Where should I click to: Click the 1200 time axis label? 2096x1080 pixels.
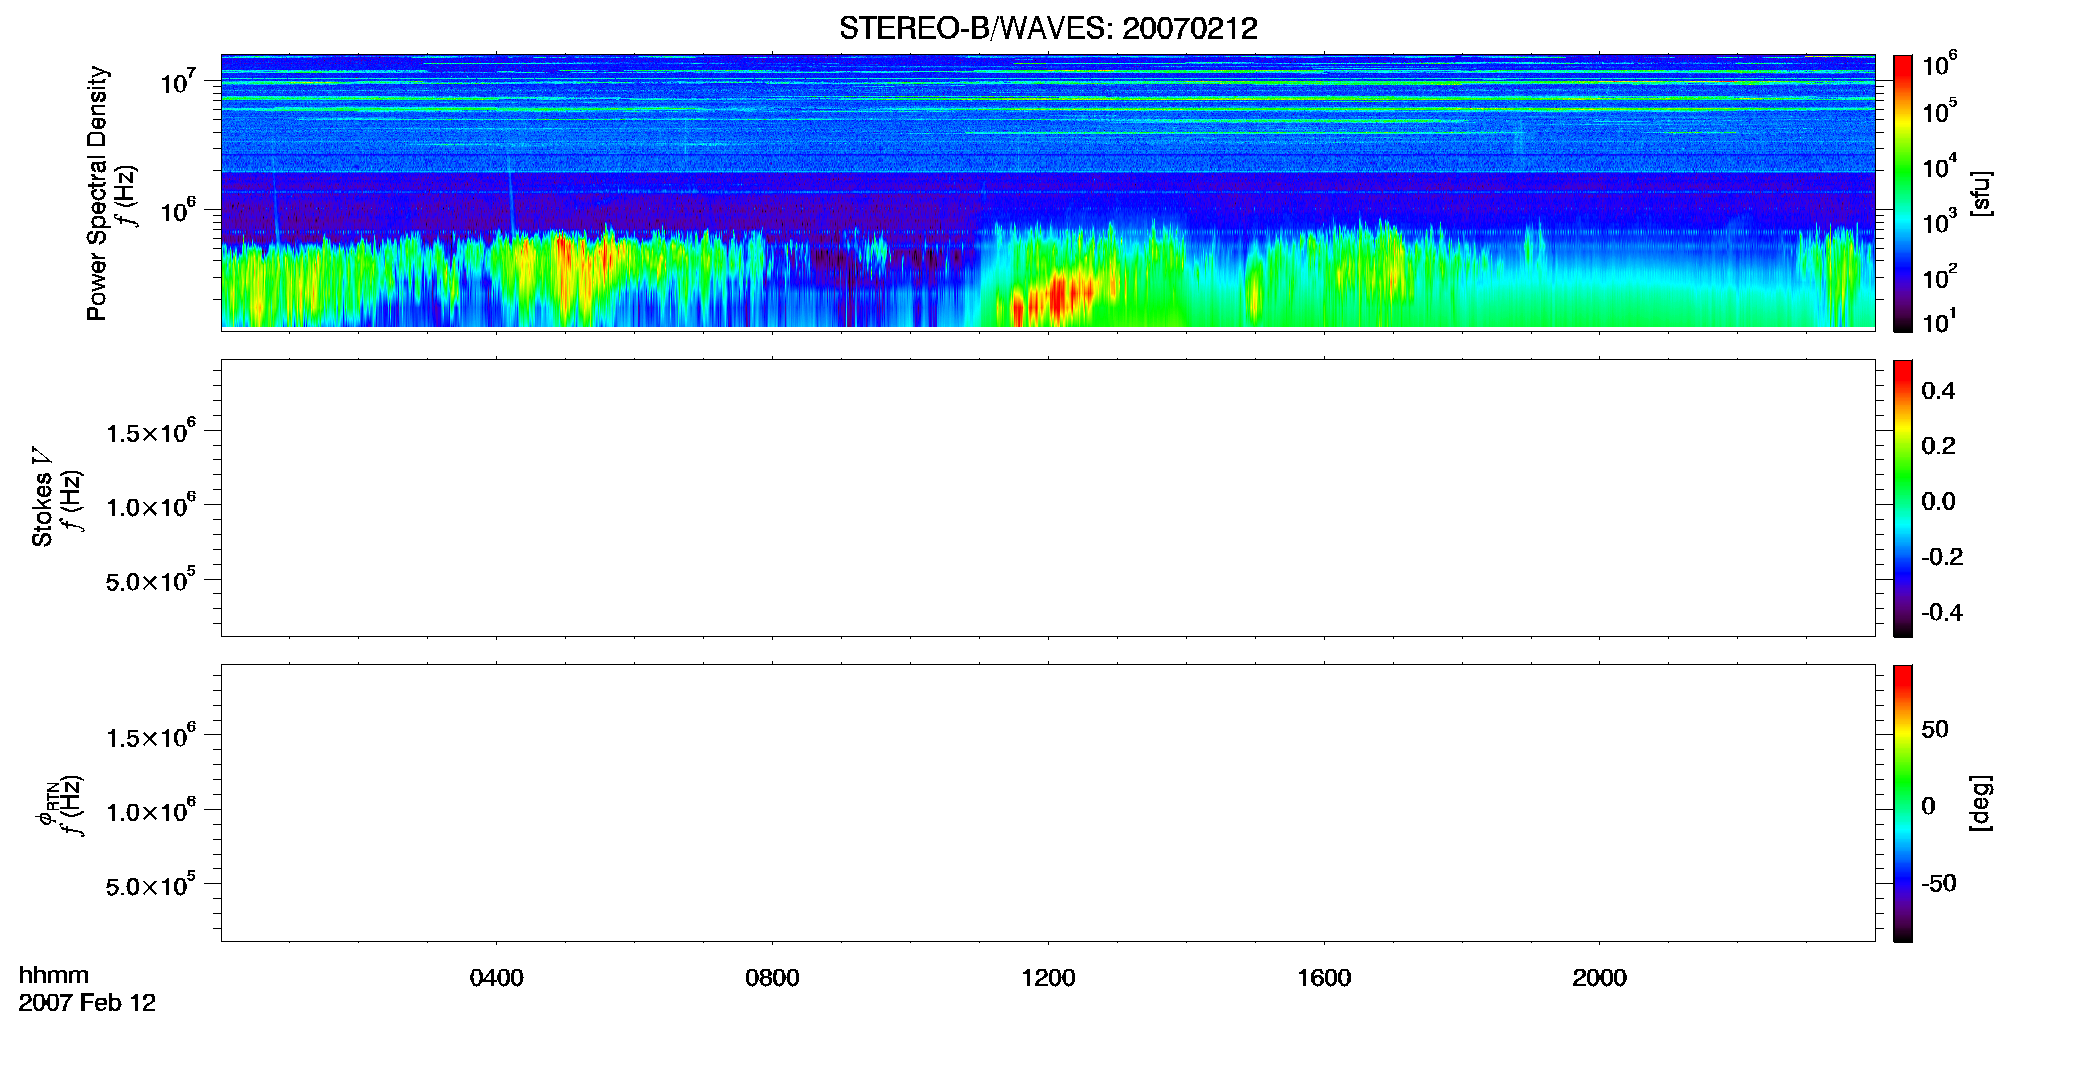[x=1048, y=978]
